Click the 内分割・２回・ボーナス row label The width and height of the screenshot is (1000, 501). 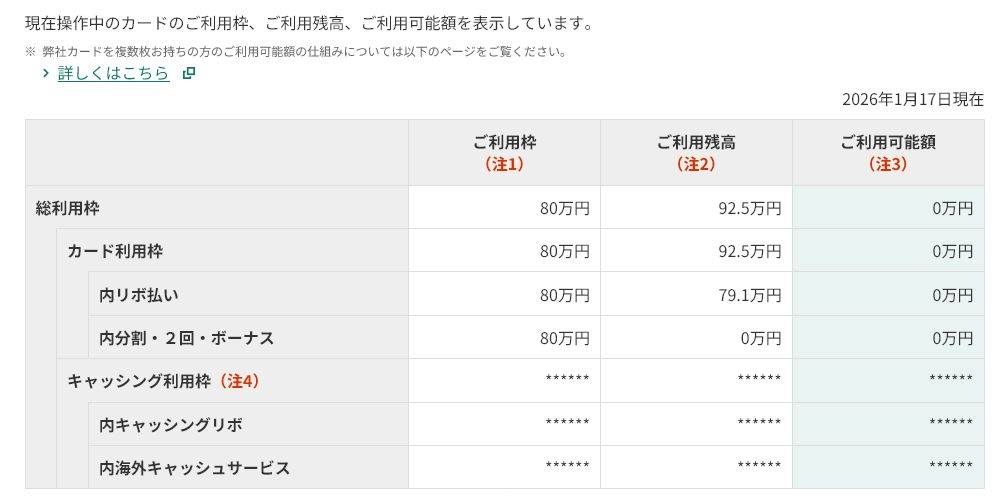[x=186, y=338]
